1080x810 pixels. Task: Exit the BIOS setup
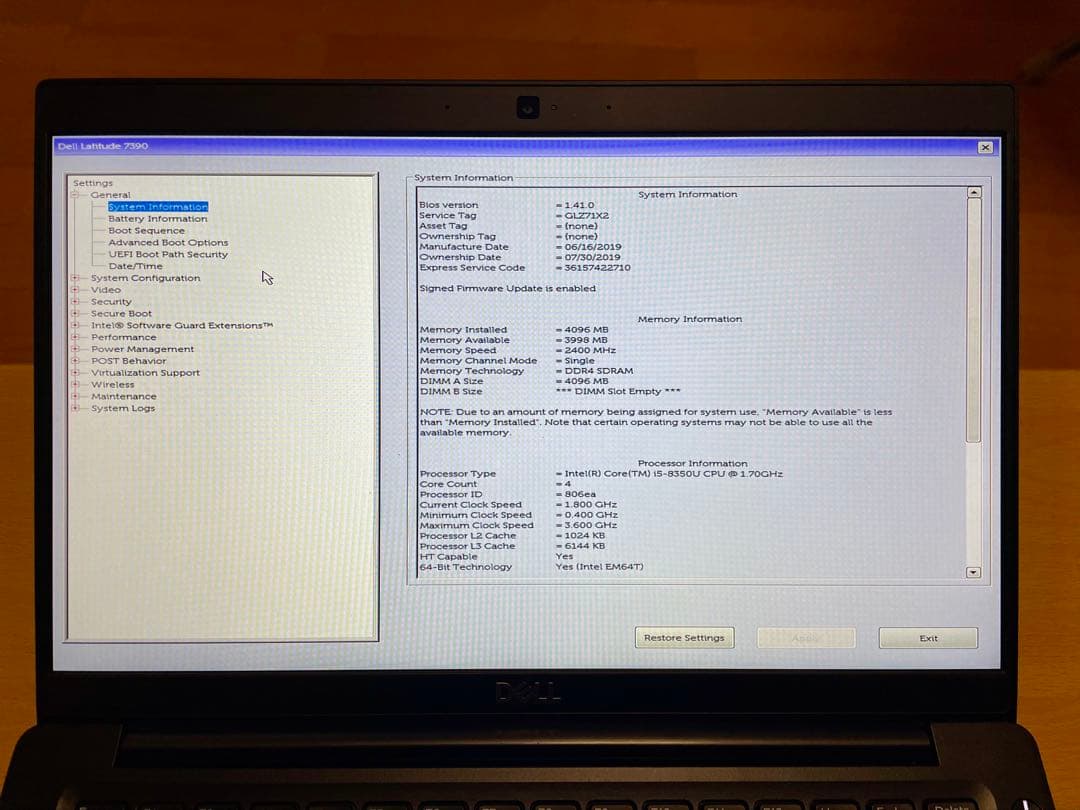(x=927, y=638)
